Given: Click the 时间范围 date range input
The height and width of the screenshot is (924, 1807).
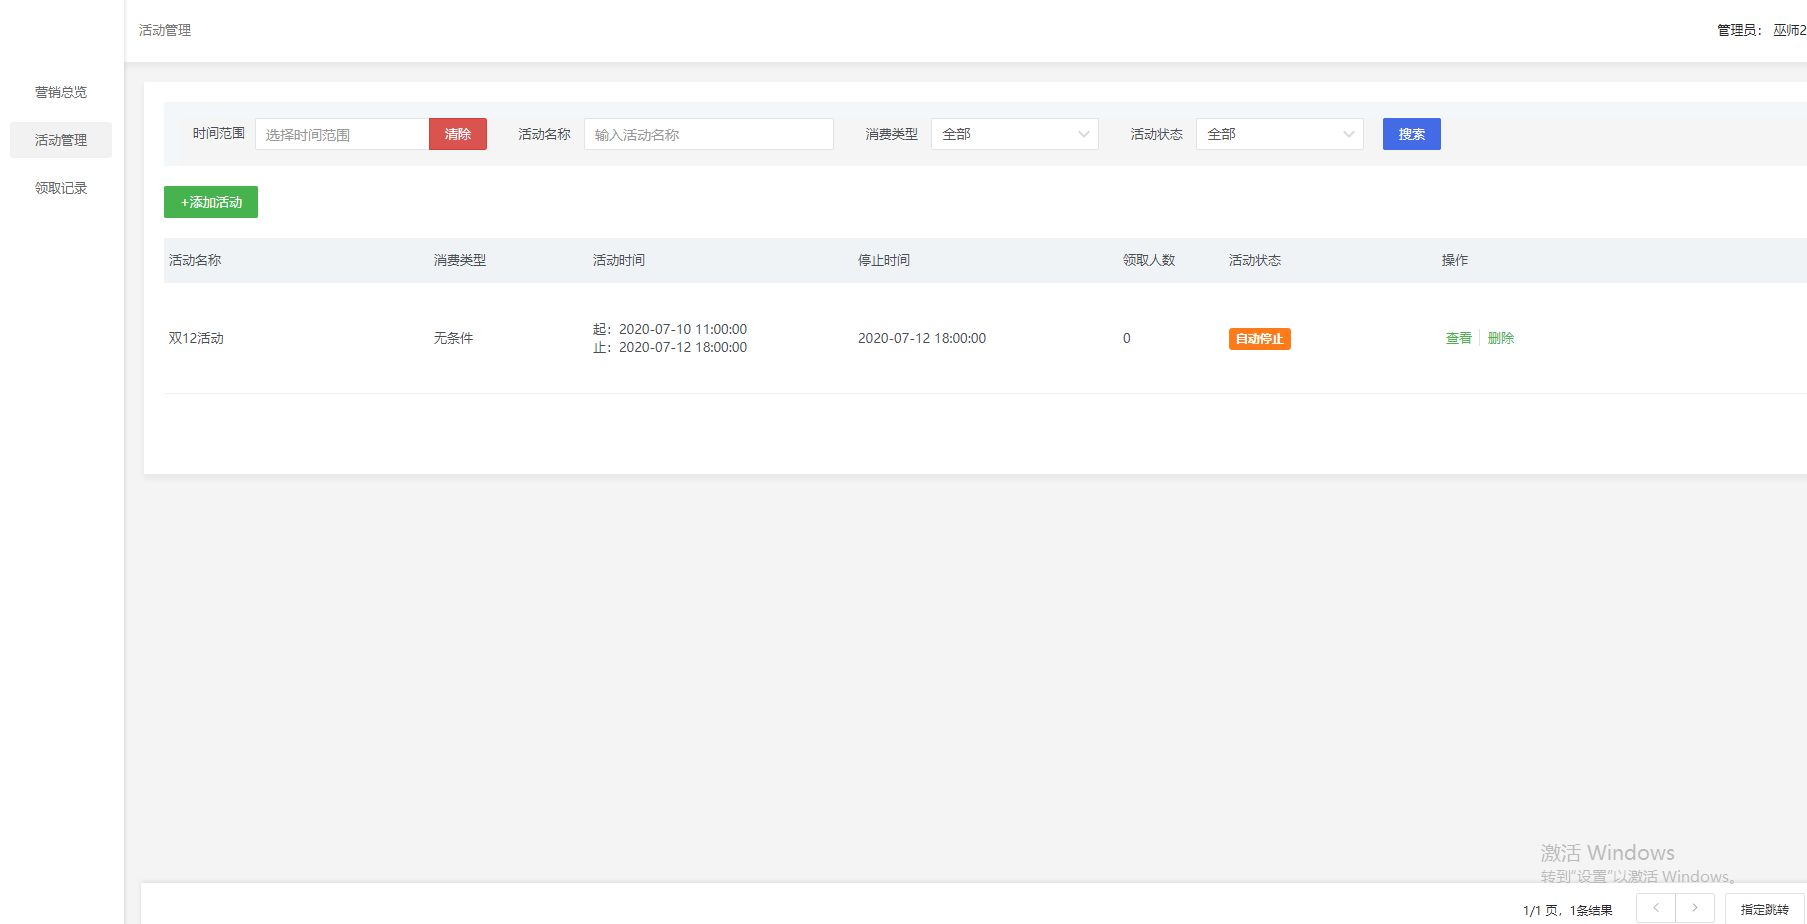Looking at the screenshot, I should [x=341, y=134].
